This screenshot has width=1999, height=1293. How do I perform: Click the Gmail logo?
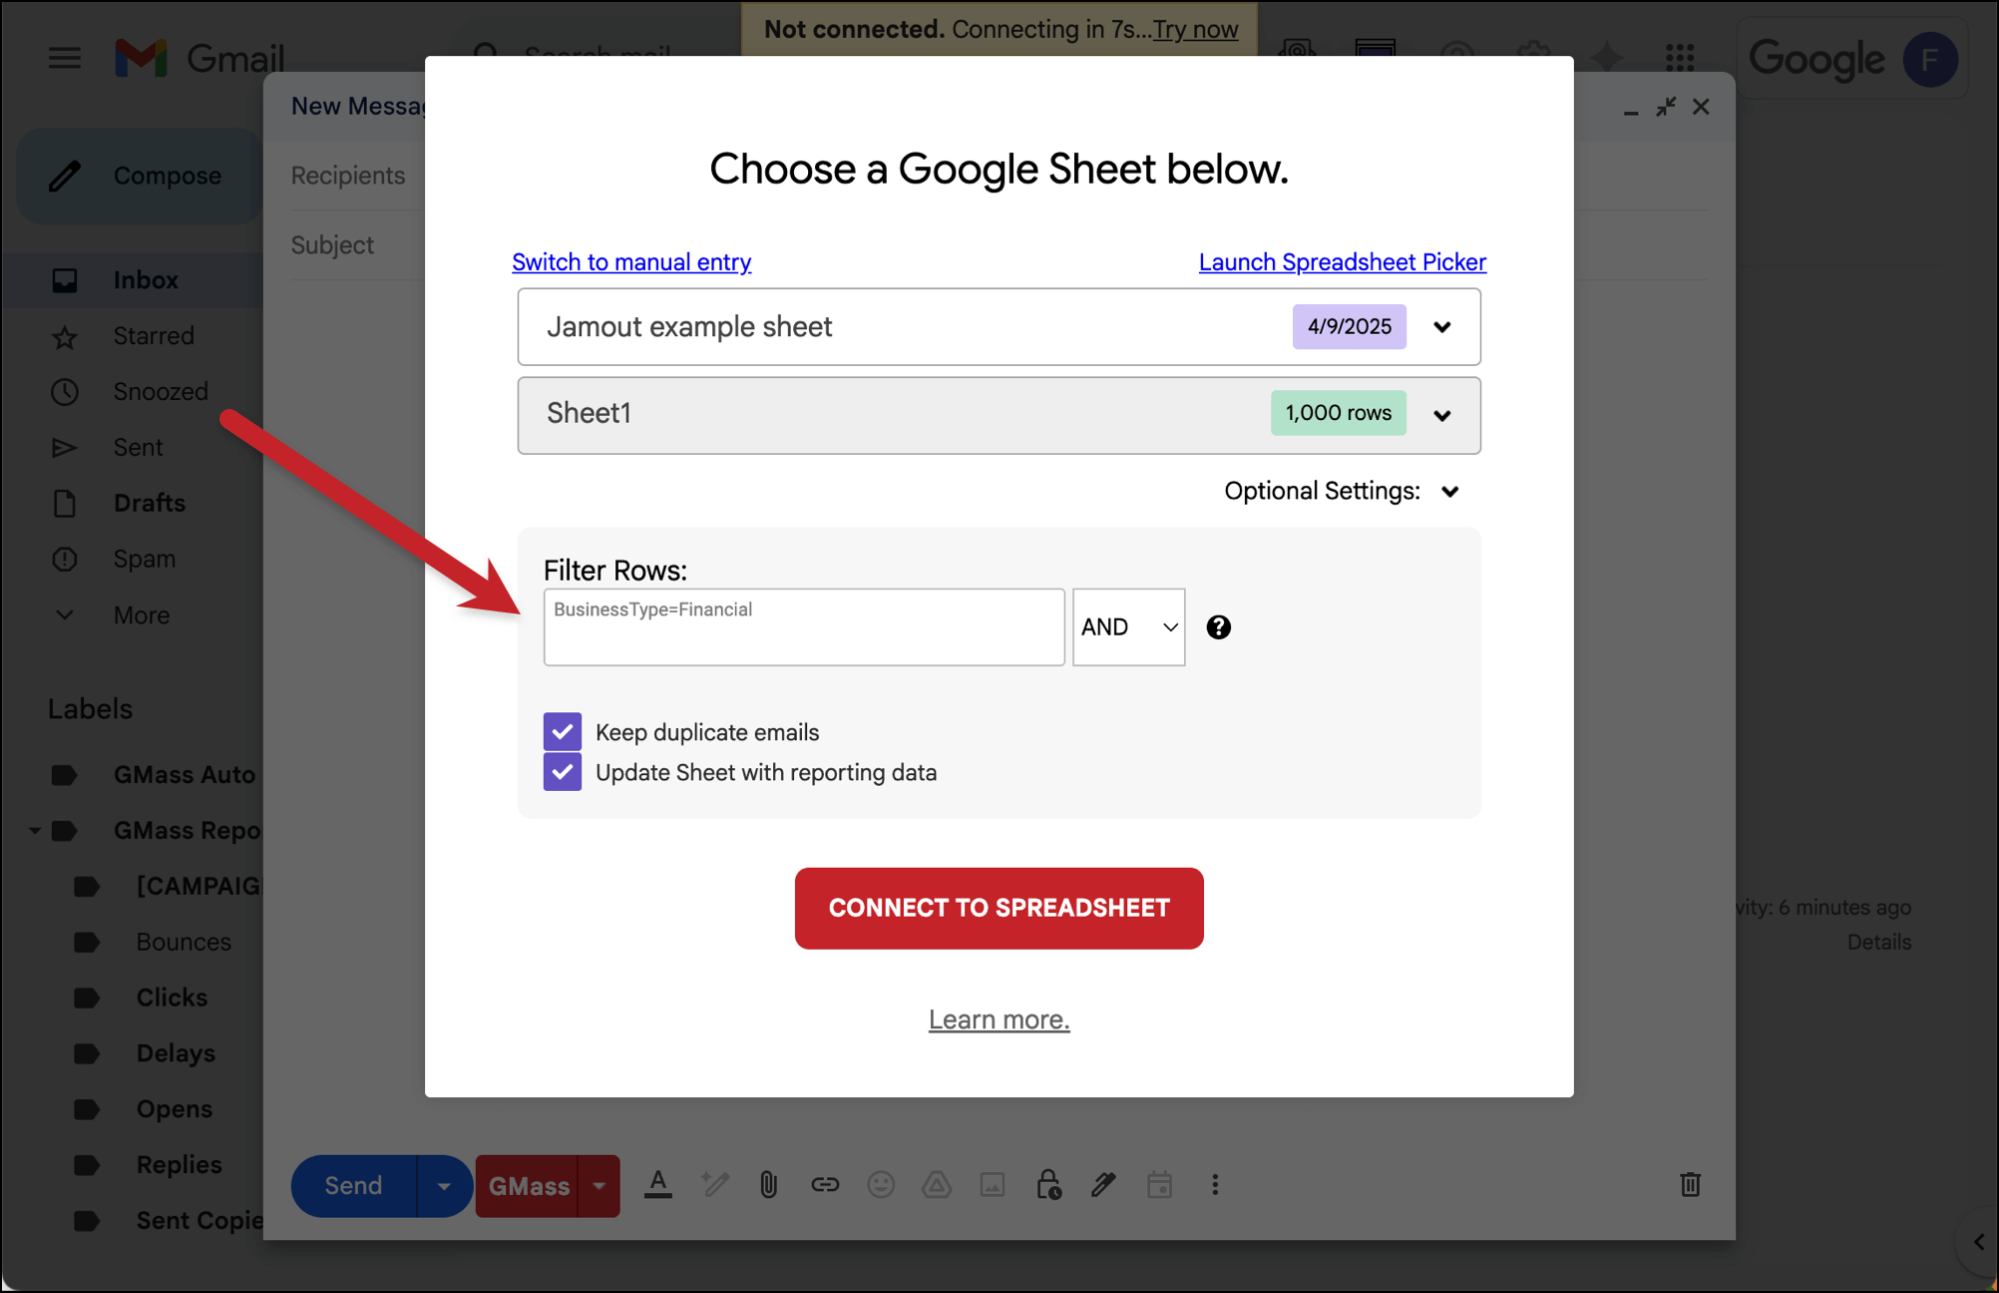pos(200,58)
